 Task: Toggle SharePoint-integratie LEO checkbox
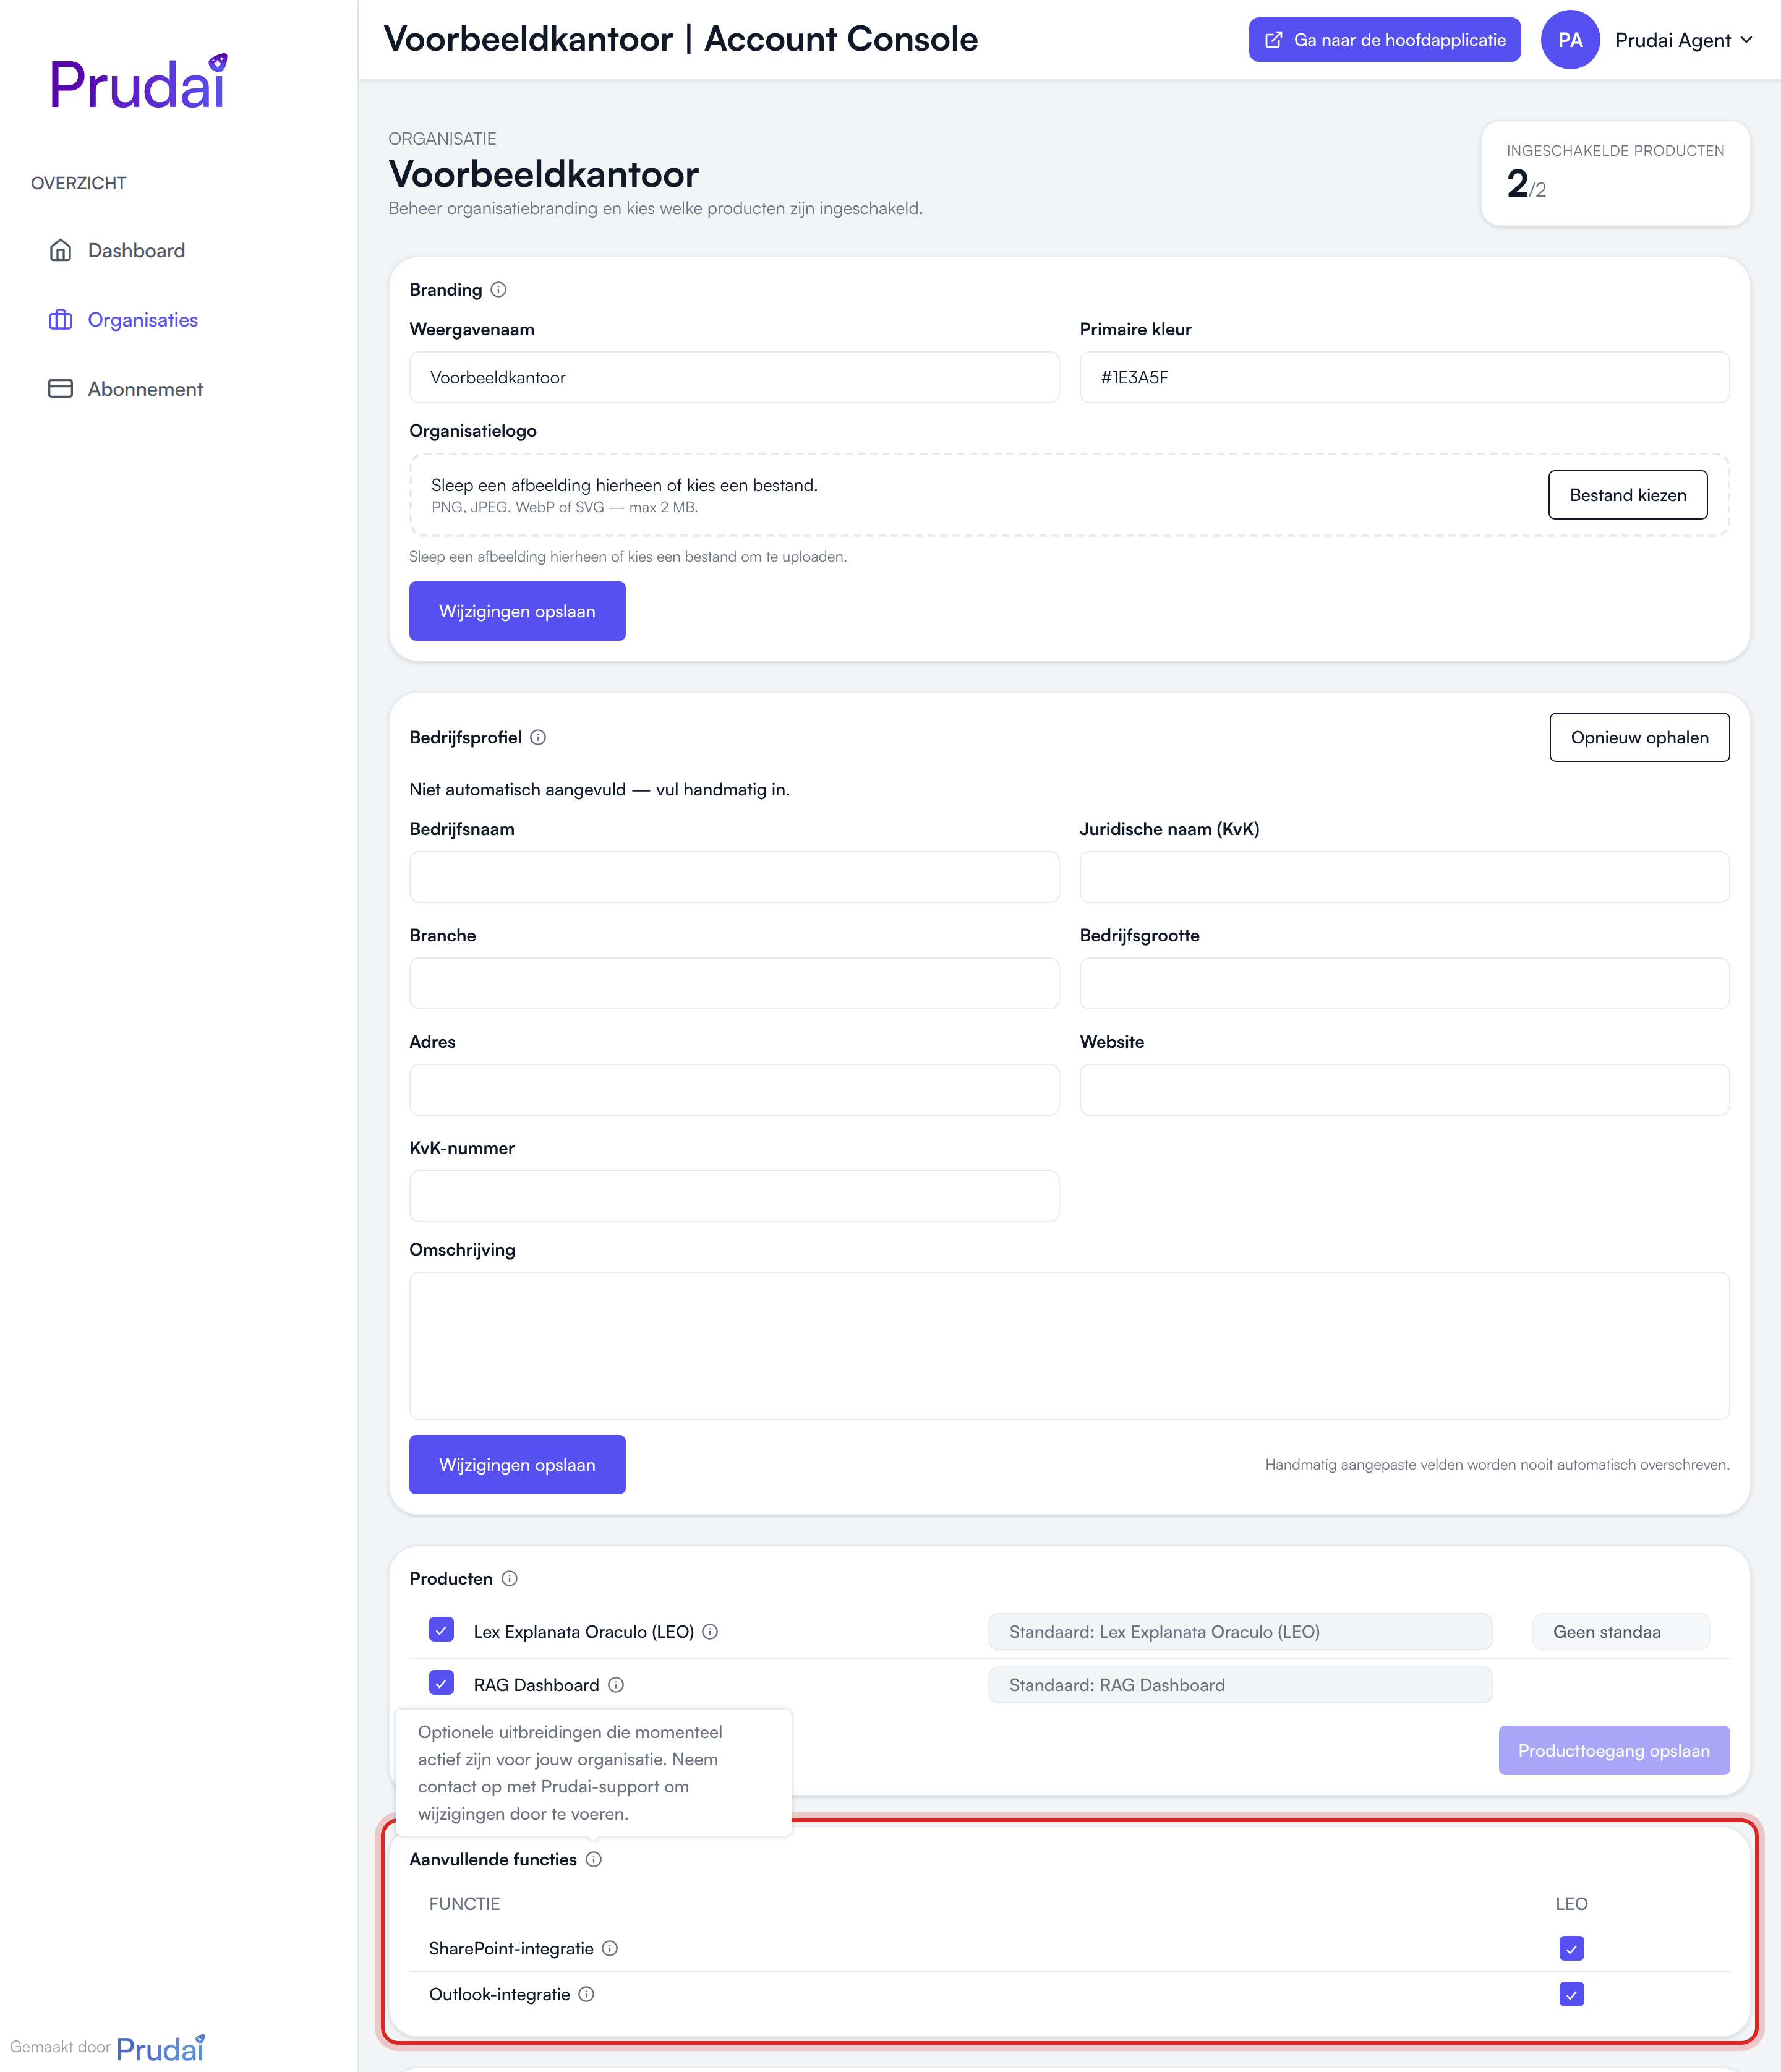(1571, 1949)
